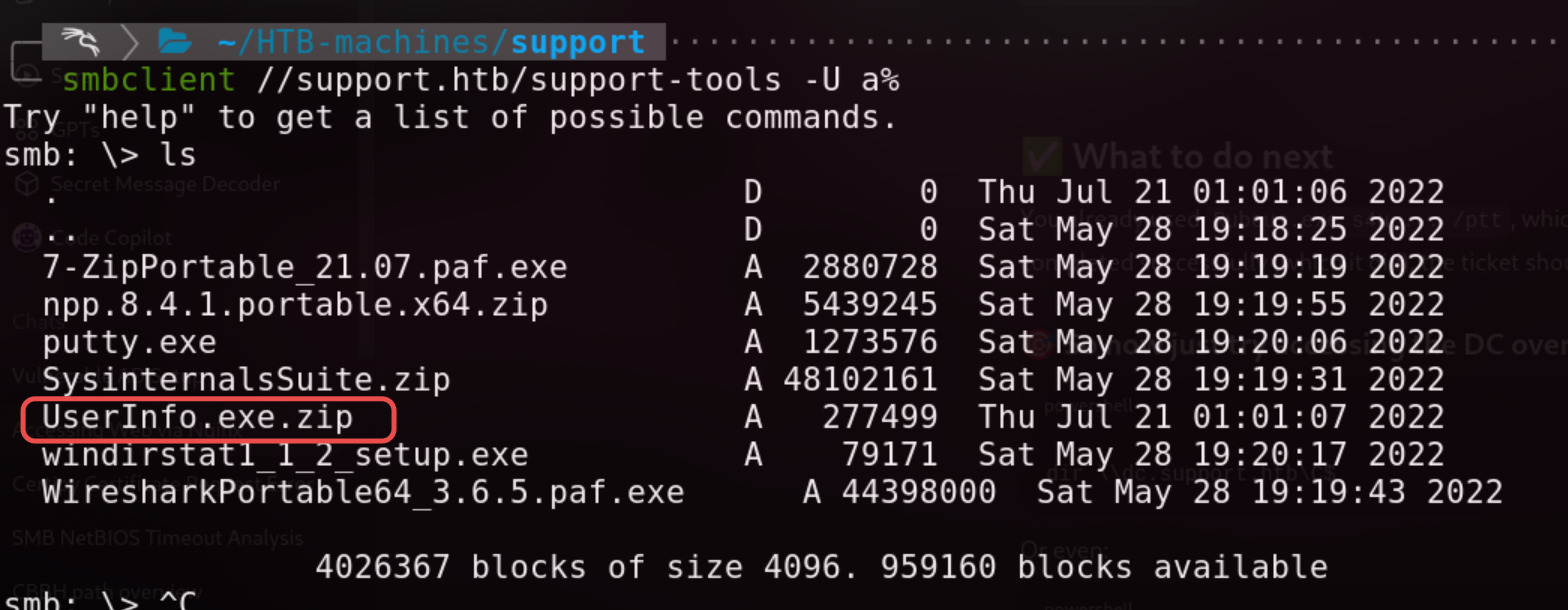Select the highlighted UserInfo.exe.zip filename

[x=198, y=418]
